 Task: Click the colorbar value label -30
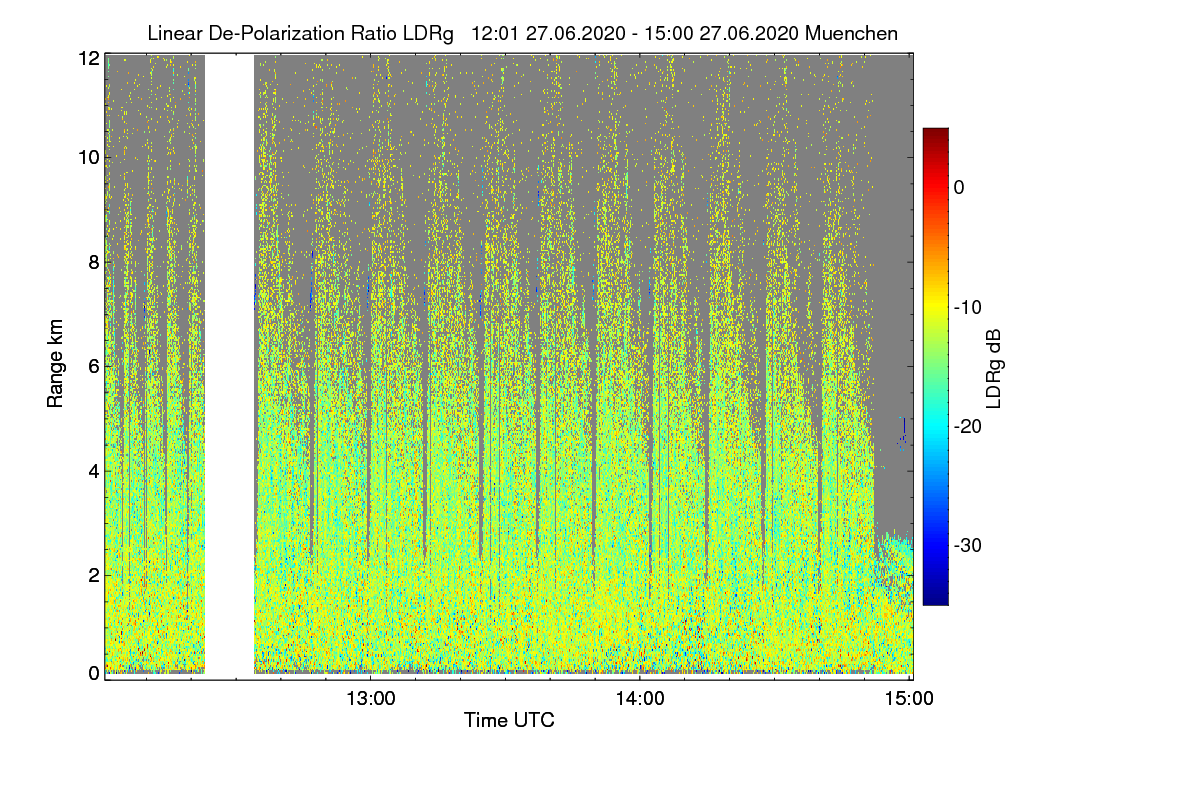coord(967,546)
